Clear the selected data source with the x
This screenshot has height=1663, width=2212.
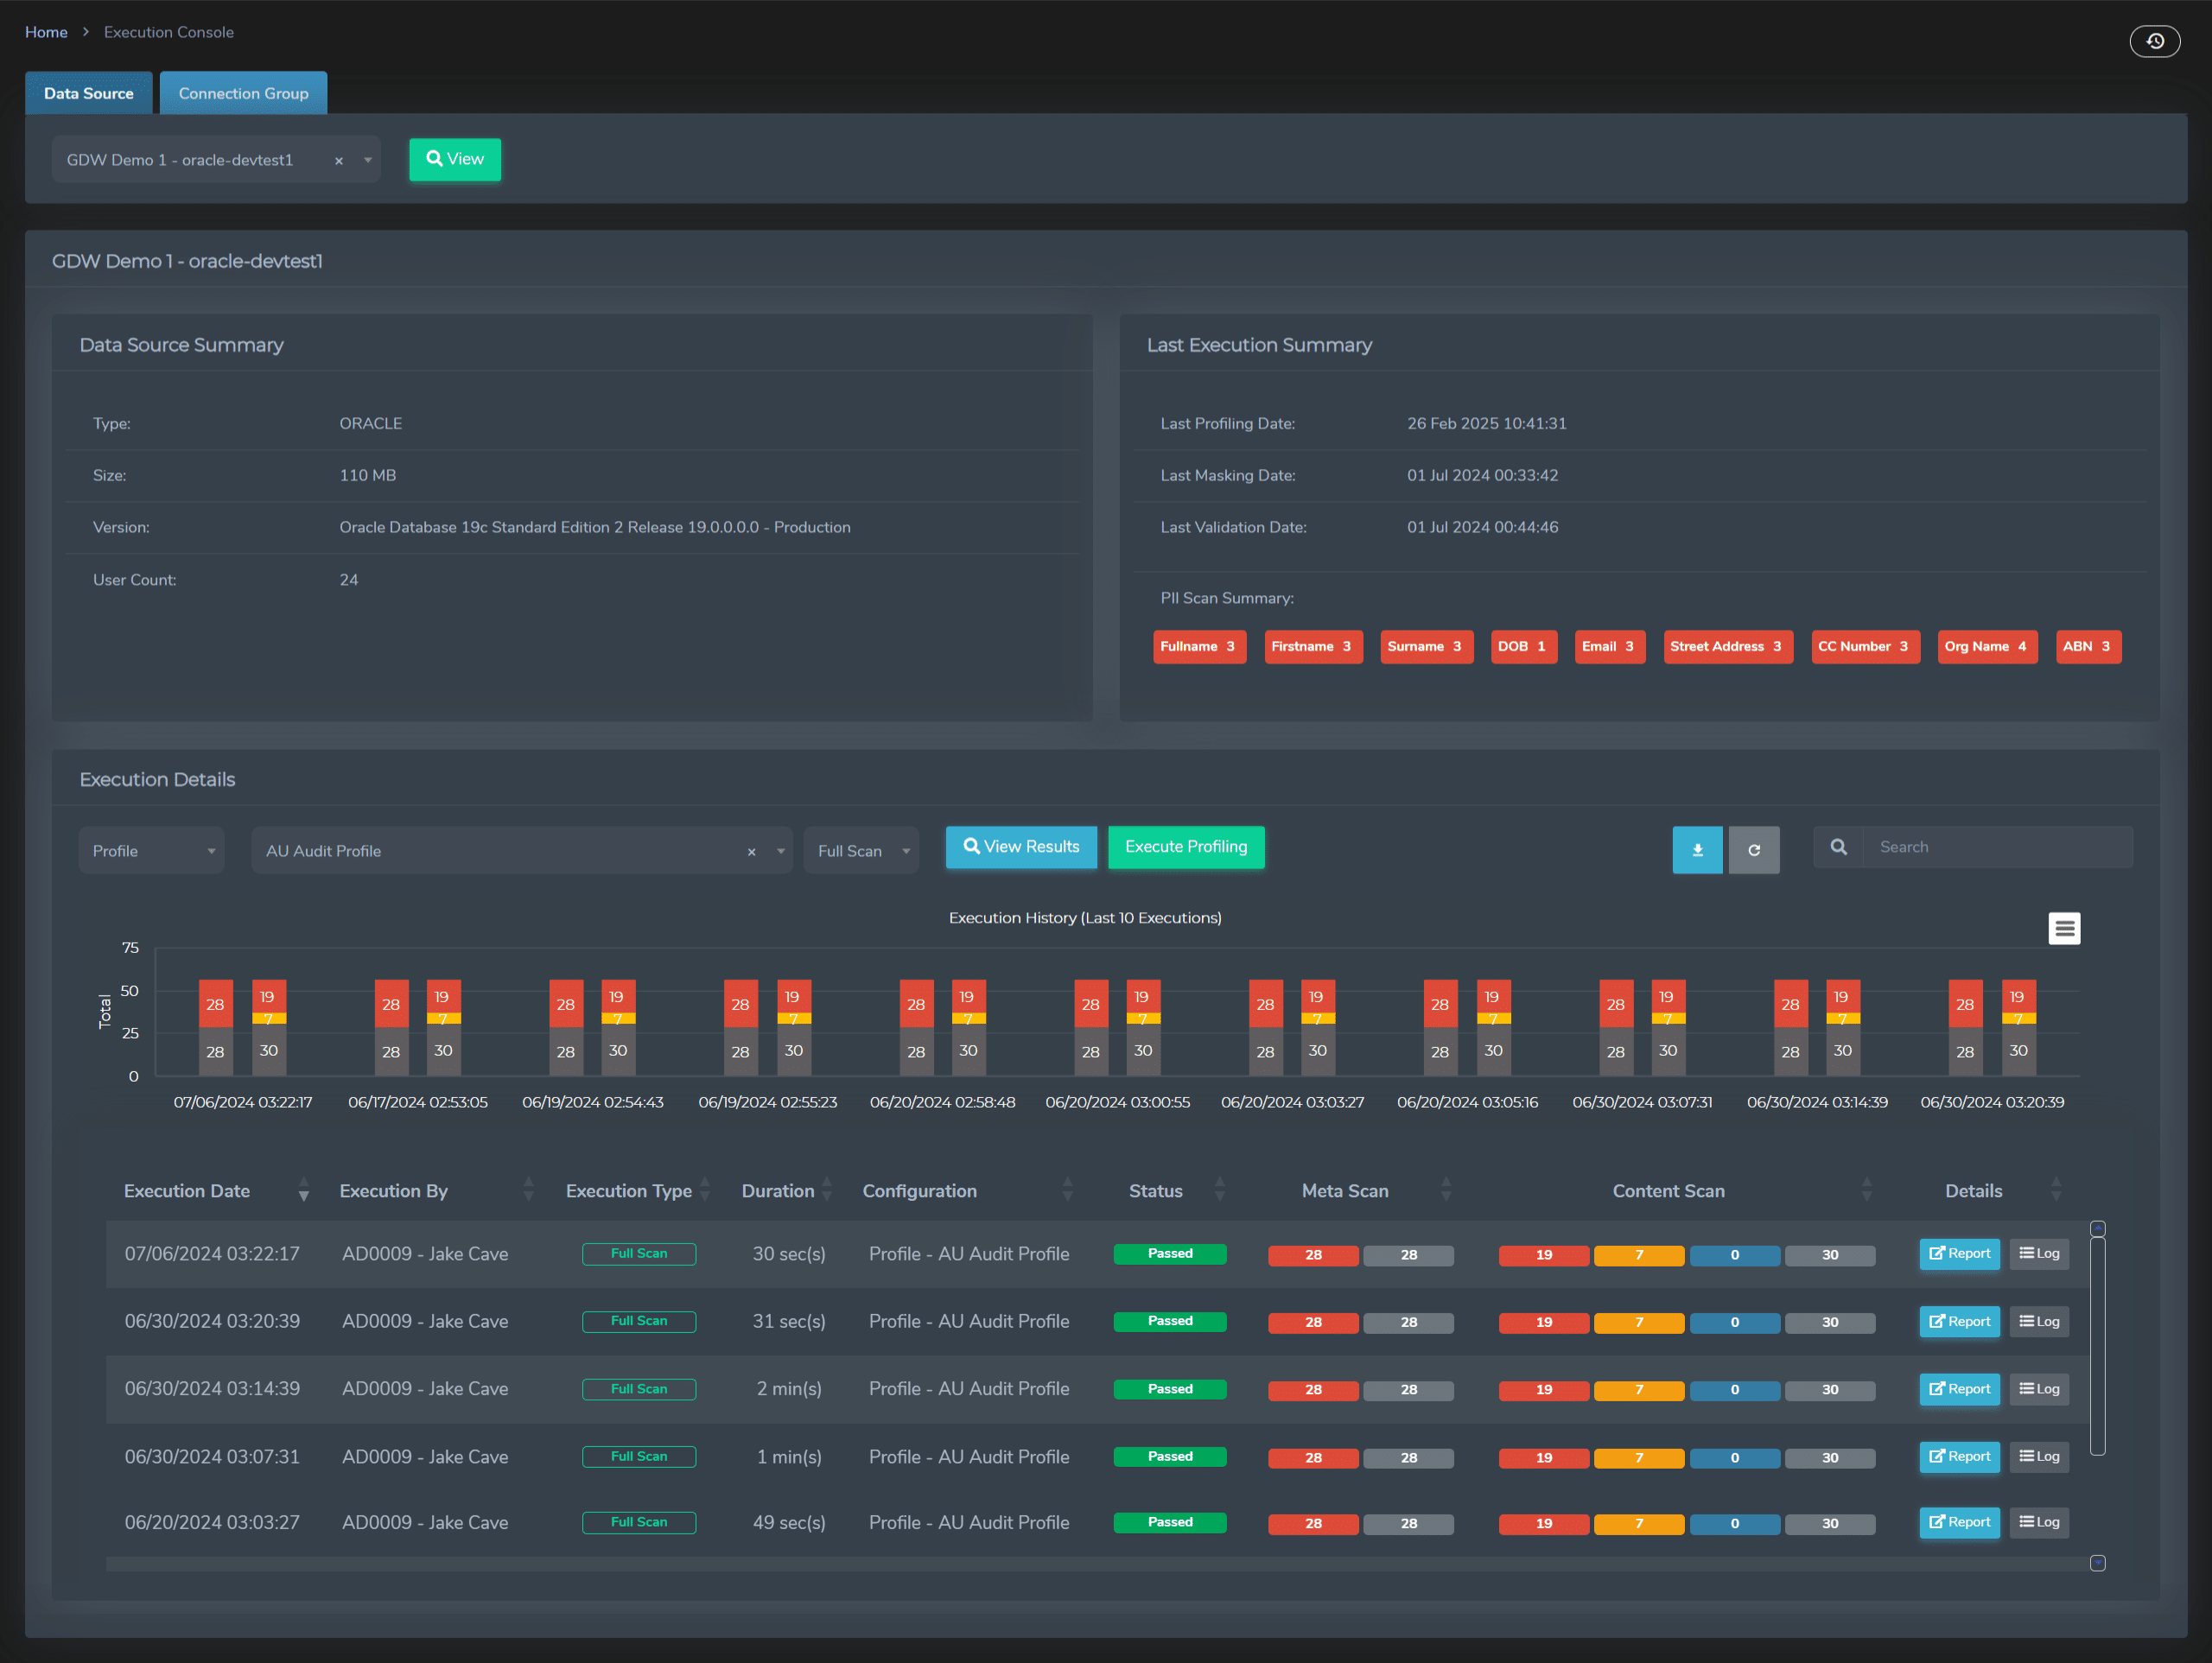[339, 159]
